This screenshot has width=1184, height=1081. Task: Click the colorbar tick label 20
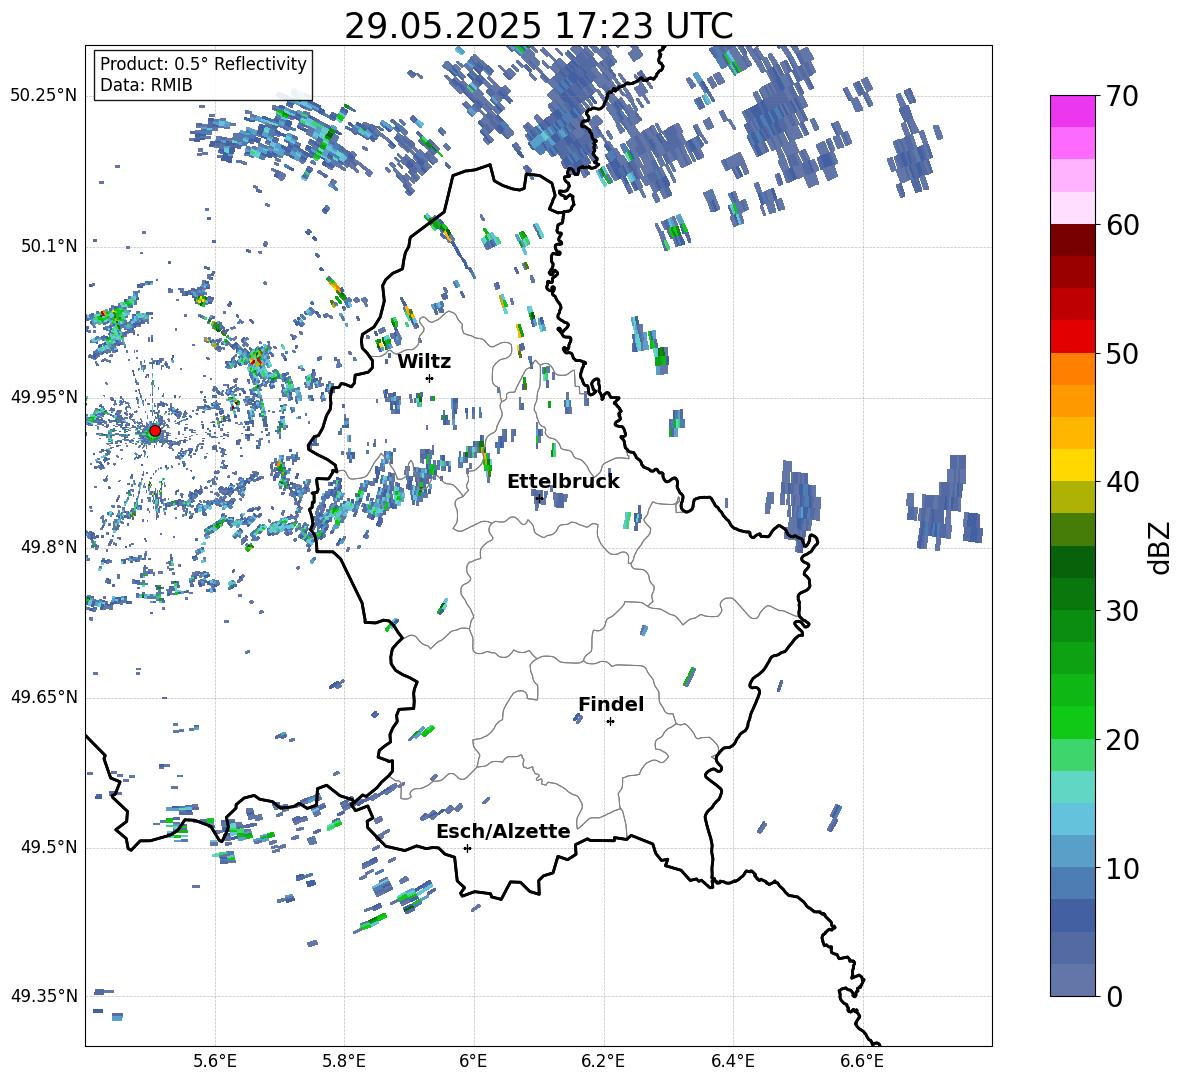(1121, 740)
